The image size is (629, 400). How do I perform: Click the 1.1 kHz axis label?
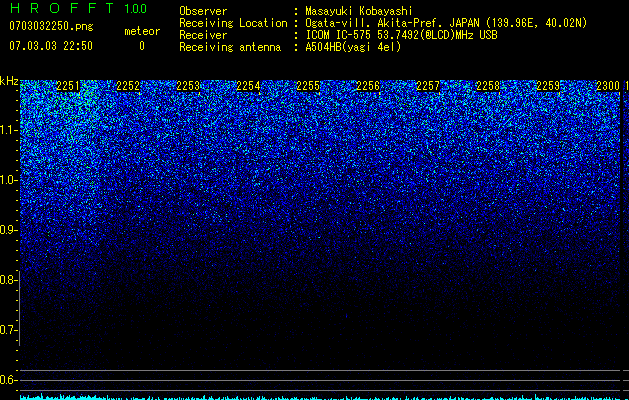[x=8, y=130]
